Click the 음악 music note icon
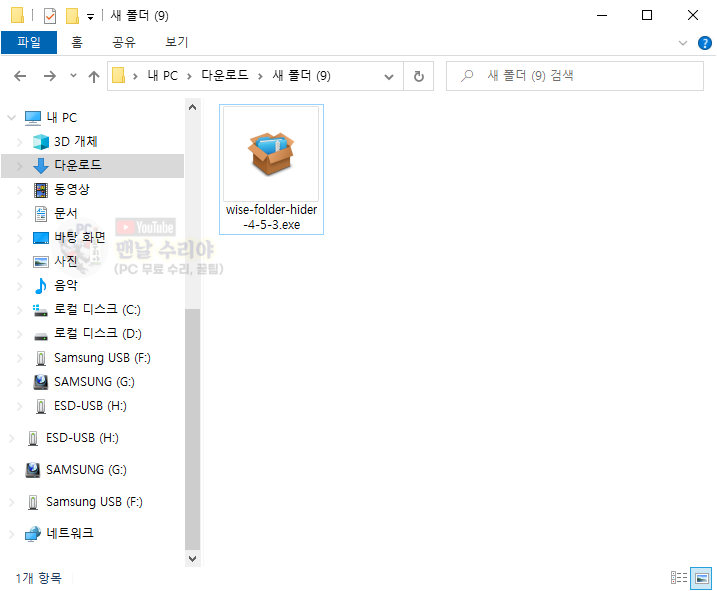Image resolution: width=717 pixels, height=591 pixels. click(41, 285)
